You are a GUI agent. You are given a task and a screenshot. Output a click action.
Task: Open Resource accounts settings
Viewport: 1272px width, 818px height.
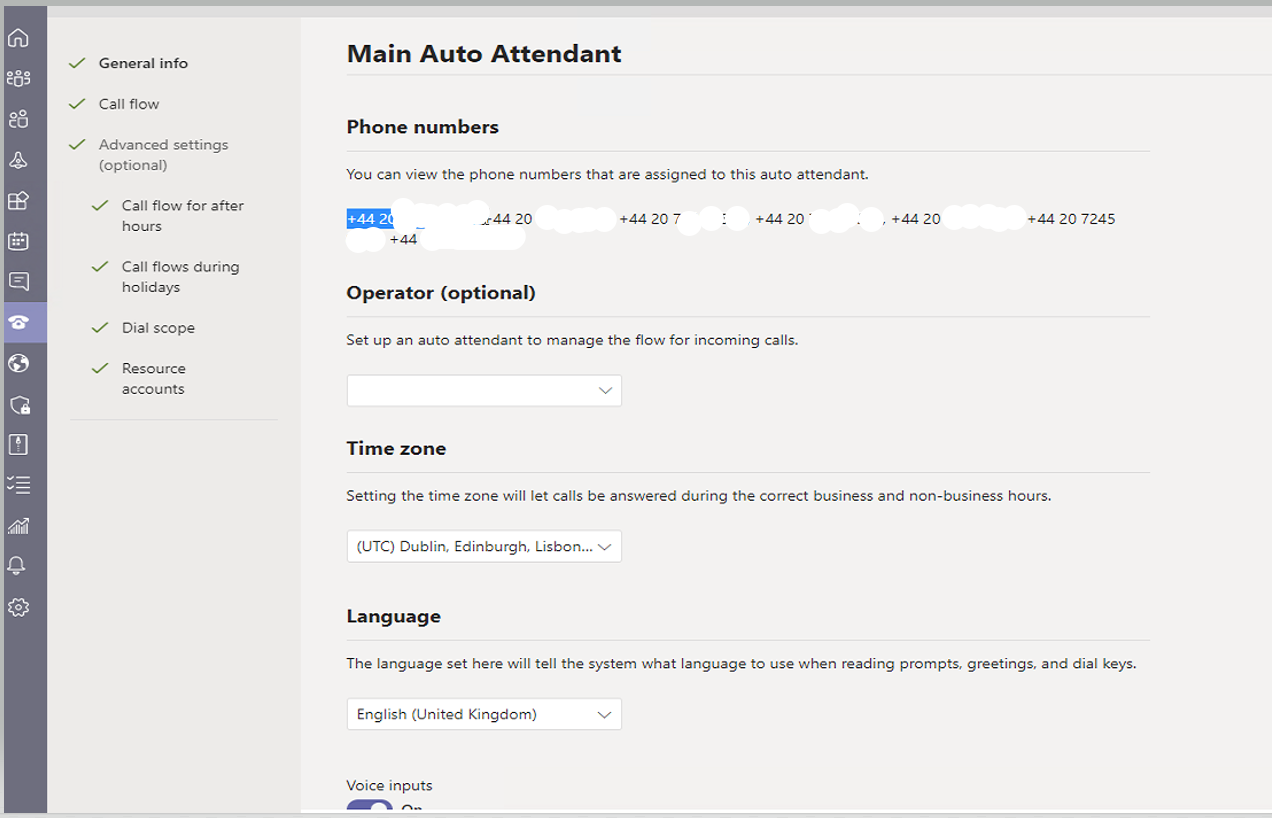pyautogui.click(x=154, y=378)
